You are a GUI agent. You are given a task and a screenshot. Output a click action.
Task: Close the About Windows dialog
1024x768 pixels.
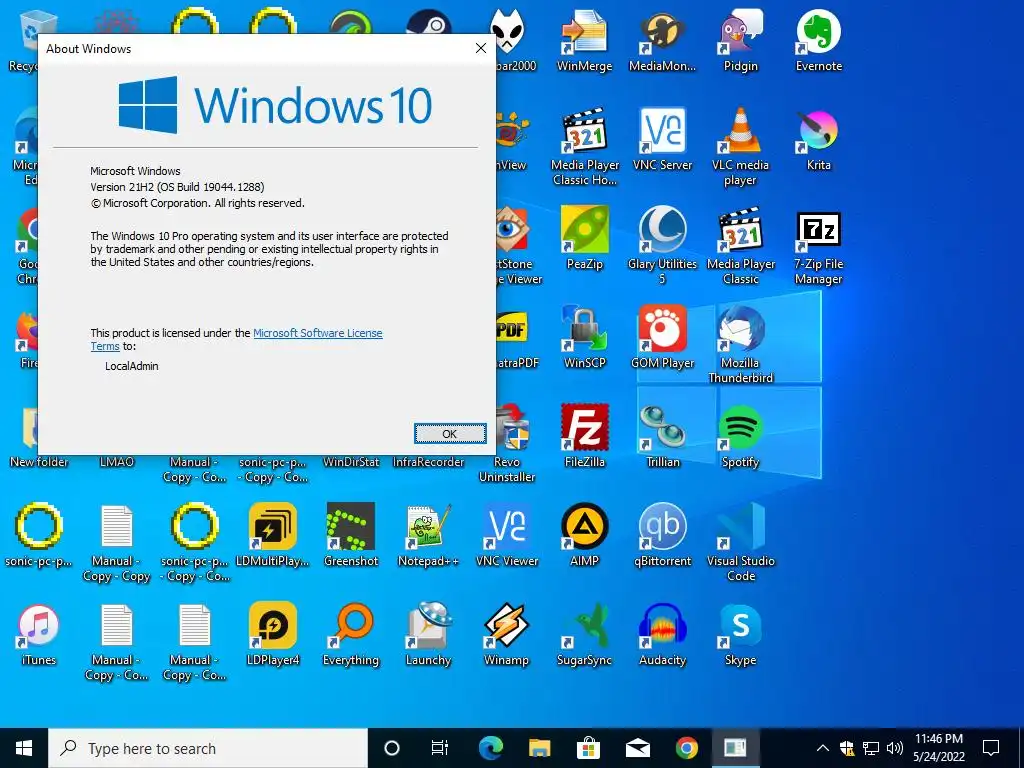[481, 48]
